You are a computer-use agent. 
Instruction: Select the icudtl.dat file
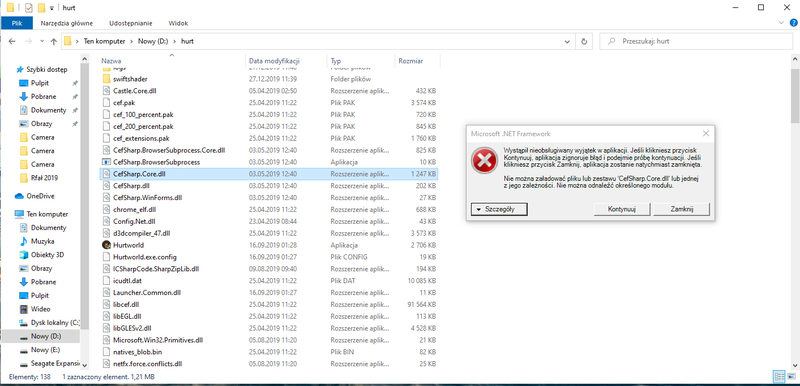tap(268, 280)
